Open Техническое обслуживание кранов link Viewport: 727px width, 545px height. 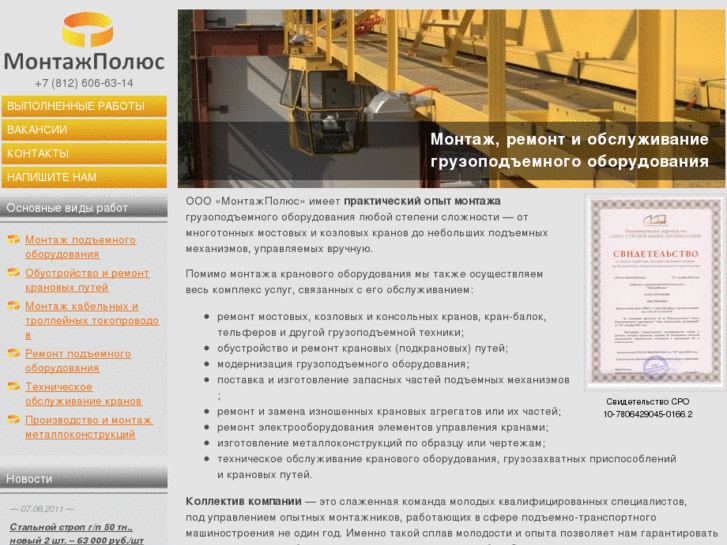pos(83,394)
